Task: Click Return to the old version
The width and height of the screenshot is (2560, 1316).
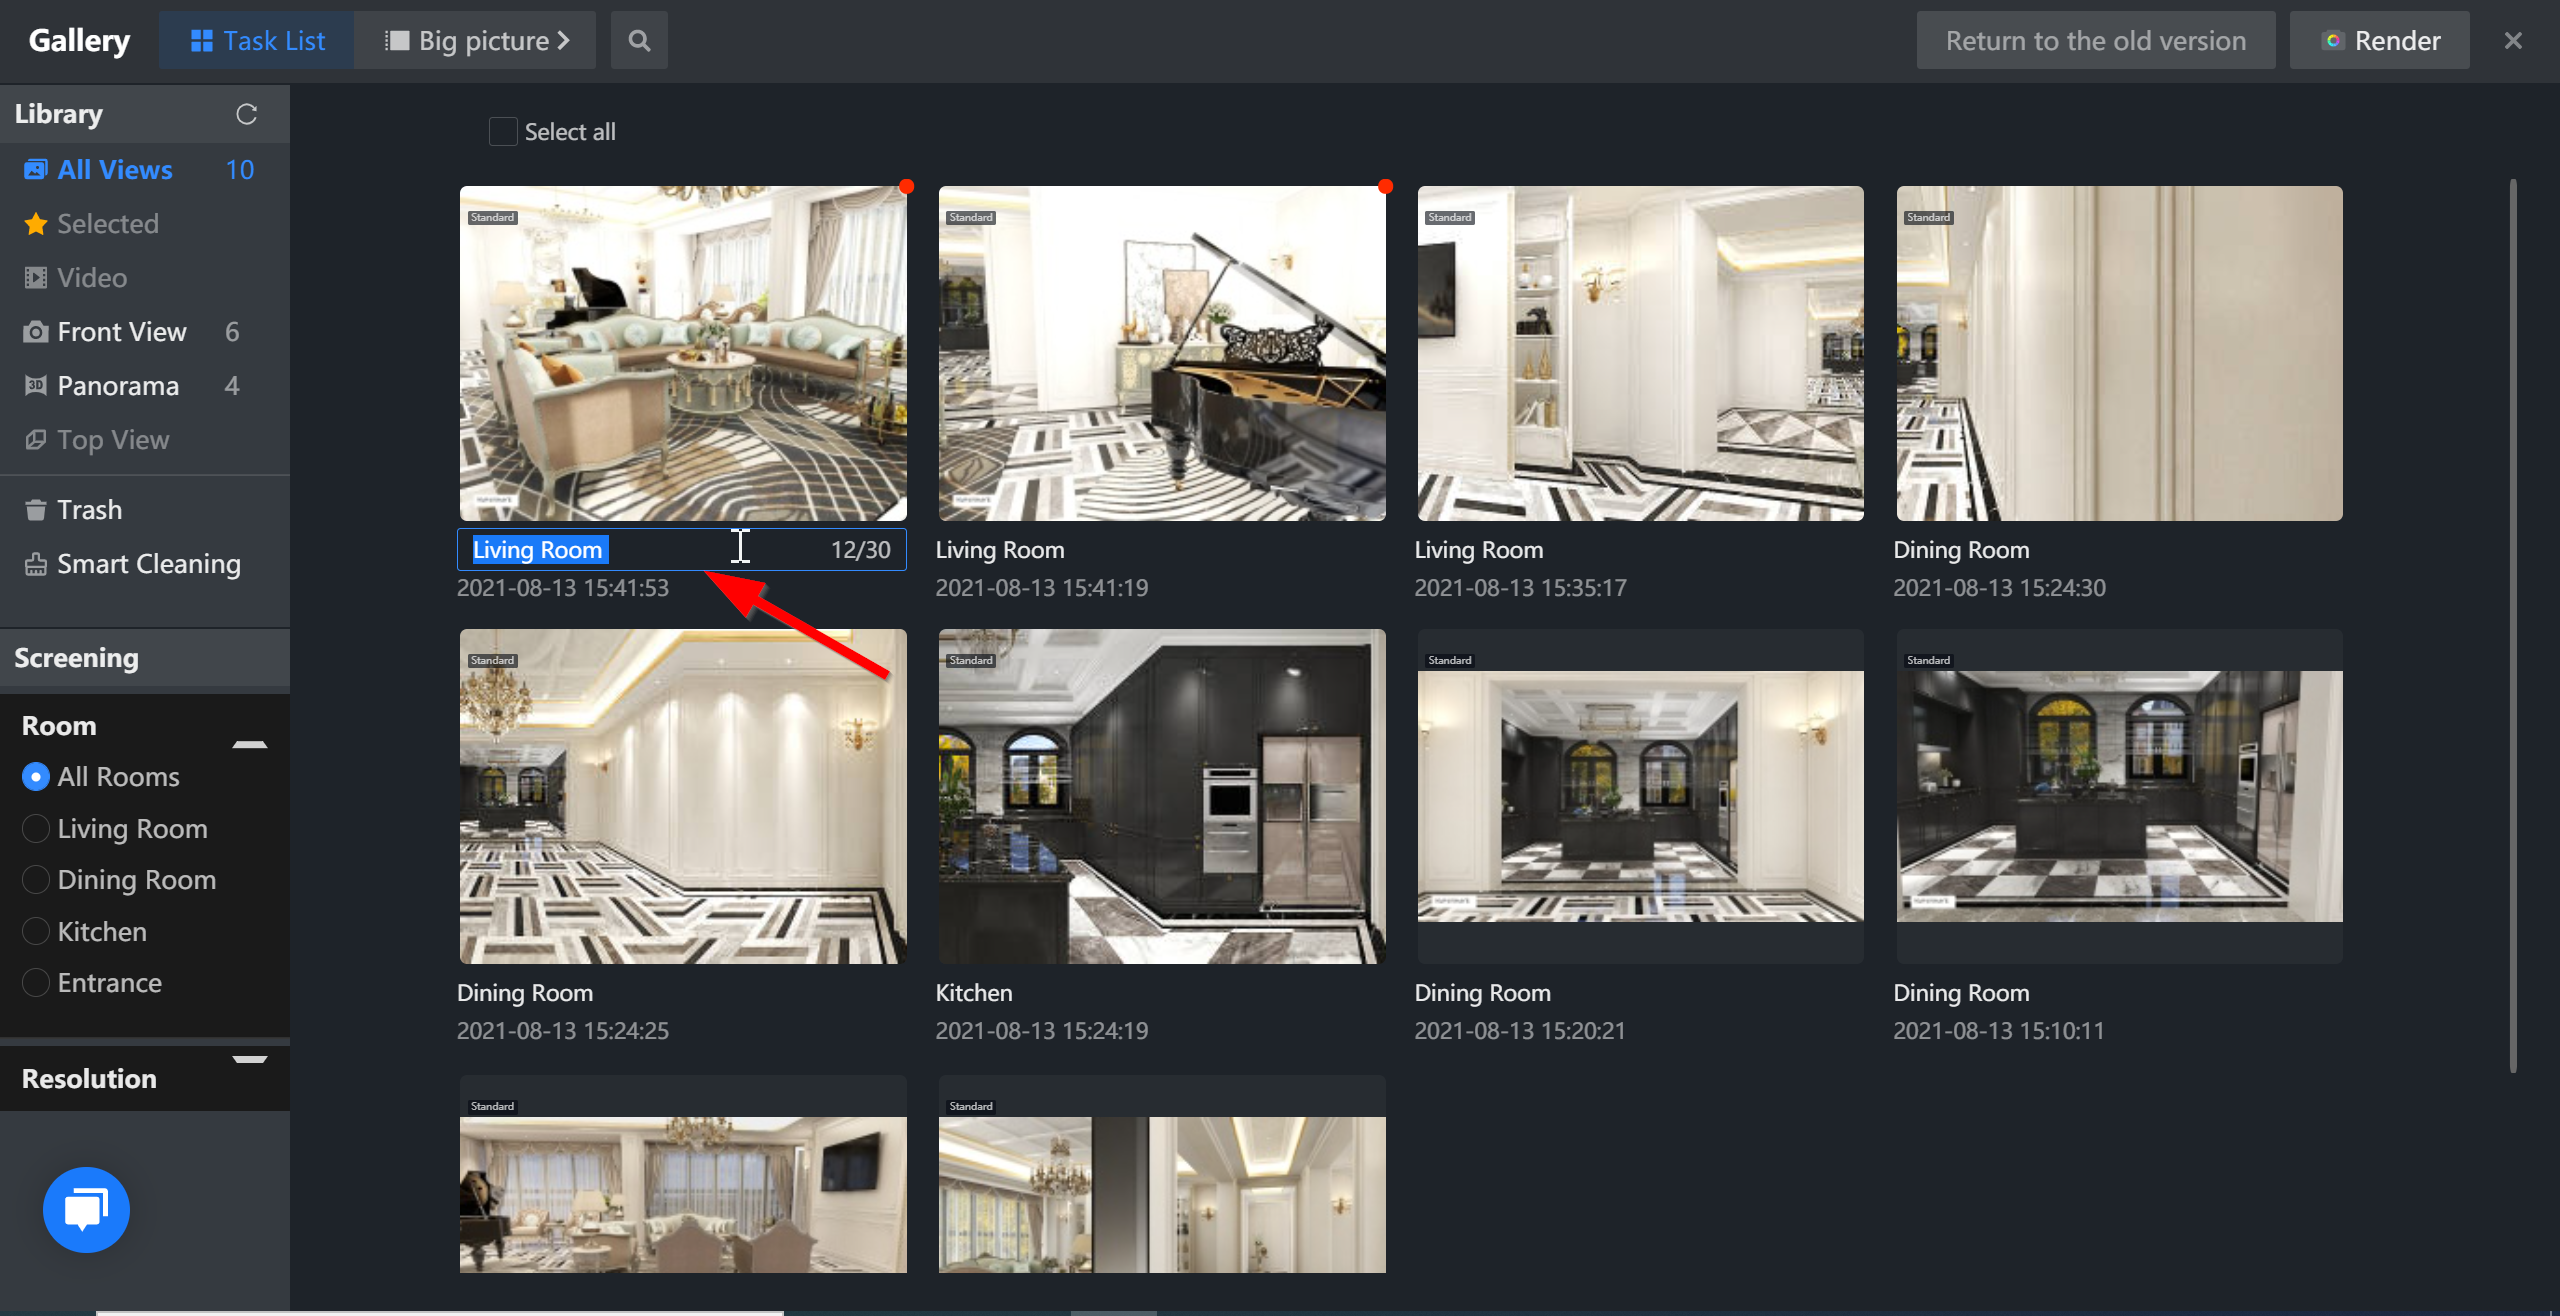Action: click(x=2095, y=41)
